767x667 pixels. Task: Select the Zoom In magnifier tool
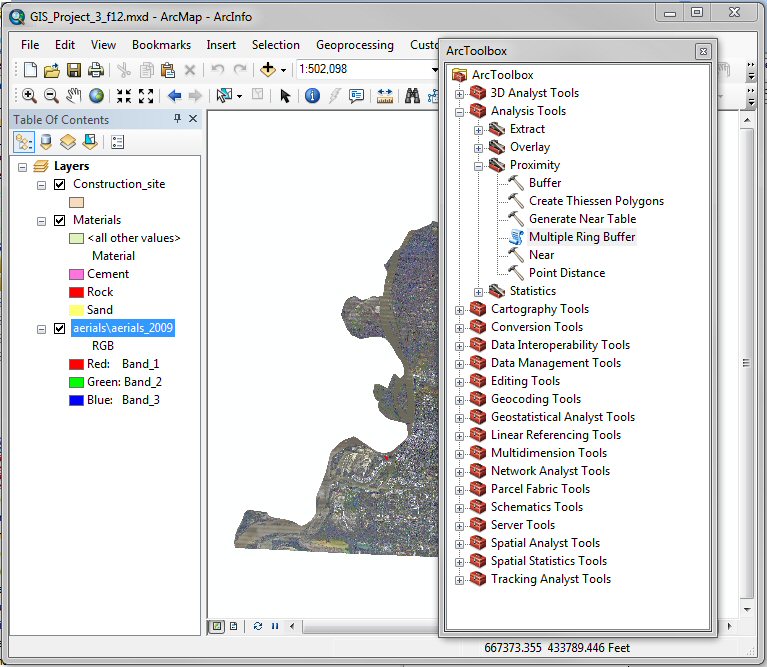click(29, 95)
